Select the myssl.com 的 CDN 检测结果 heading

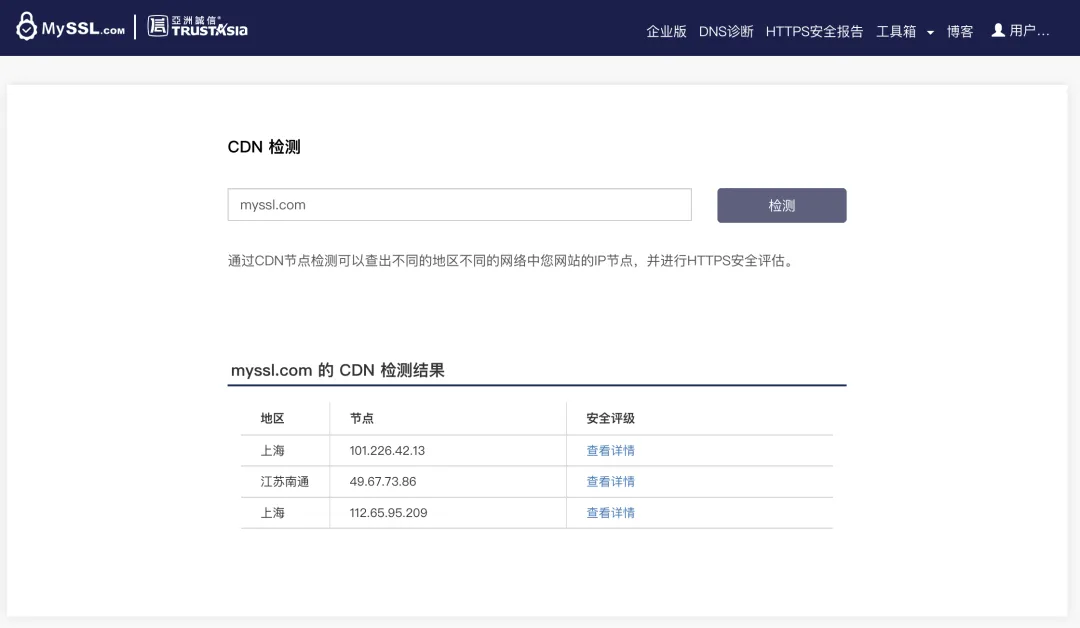[338, 370]
